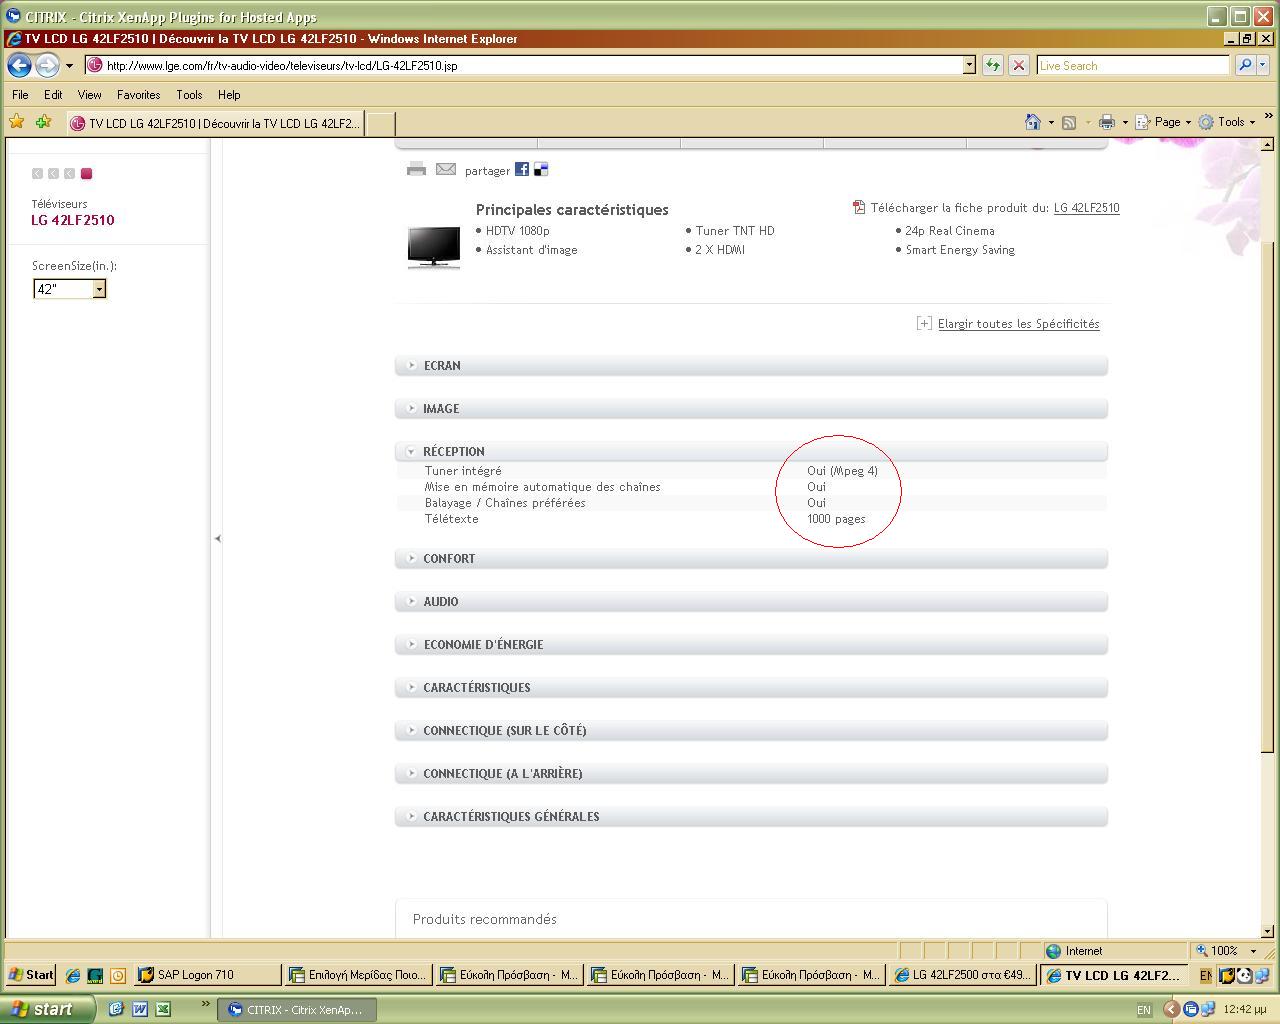
Task: Share the product on Facebook
Action: coord(522,169)
